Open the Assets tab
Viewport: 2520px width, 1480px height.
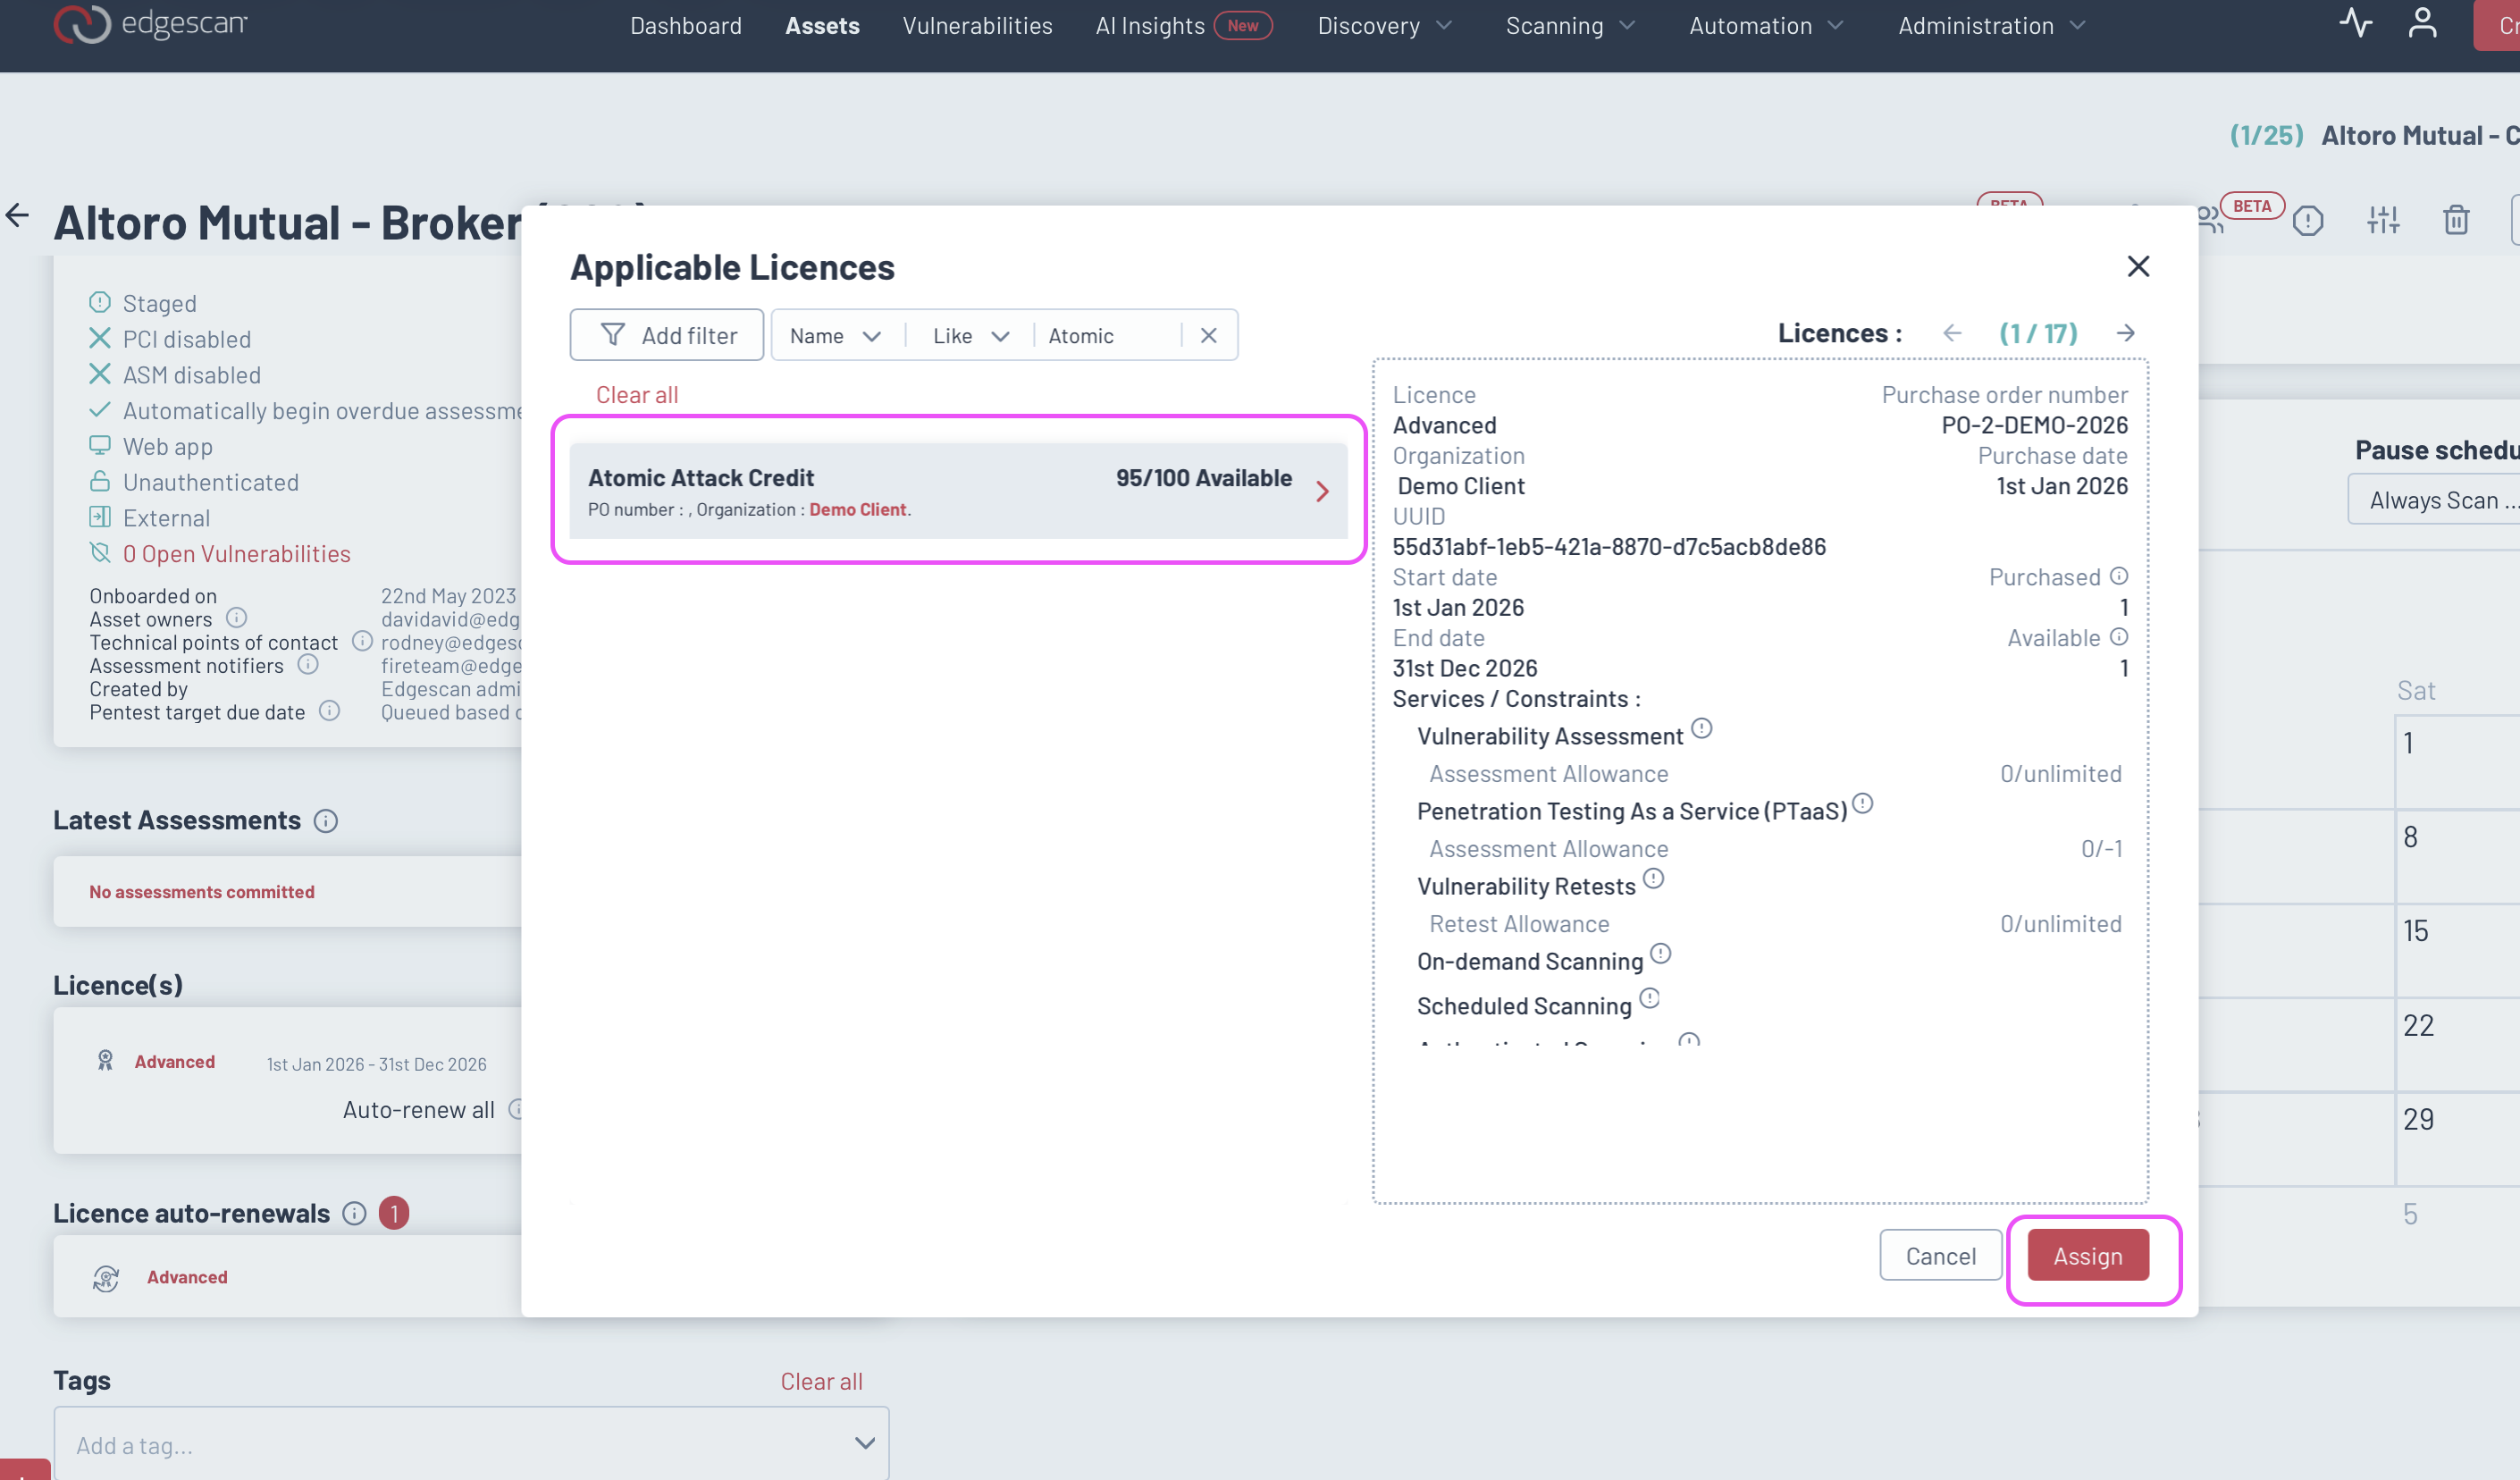point(822,26)
